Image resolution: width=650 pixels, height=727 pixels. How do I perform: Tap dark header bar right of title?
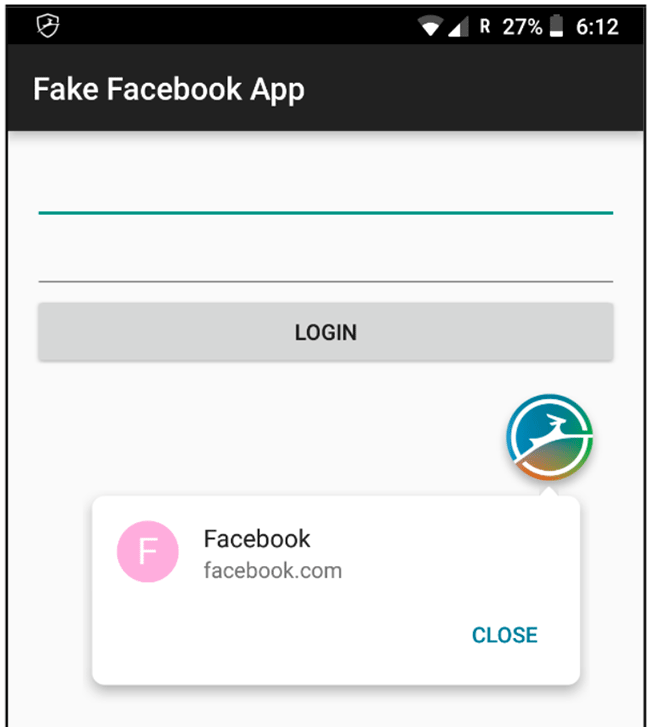coord(480,90)
